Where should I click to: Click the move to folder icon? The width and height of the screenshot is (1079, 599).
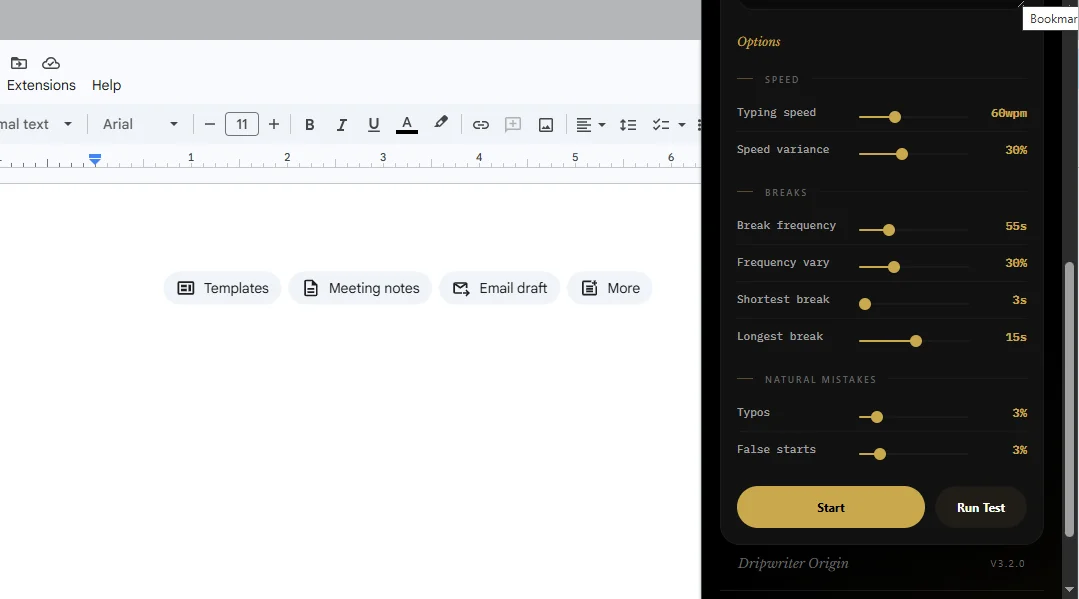pos(19,63)
